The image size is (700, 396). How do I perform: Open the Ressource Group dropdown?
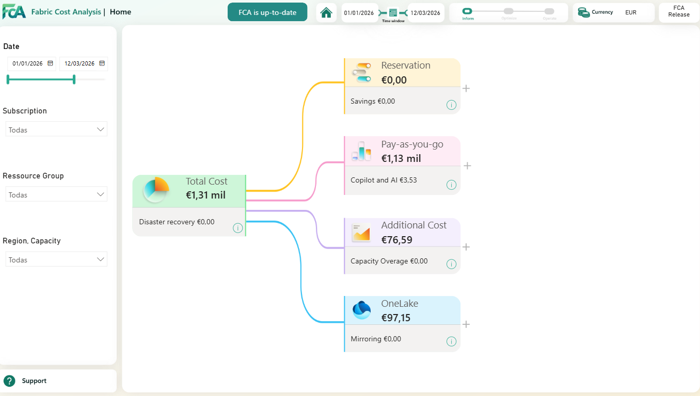(56, 195)
